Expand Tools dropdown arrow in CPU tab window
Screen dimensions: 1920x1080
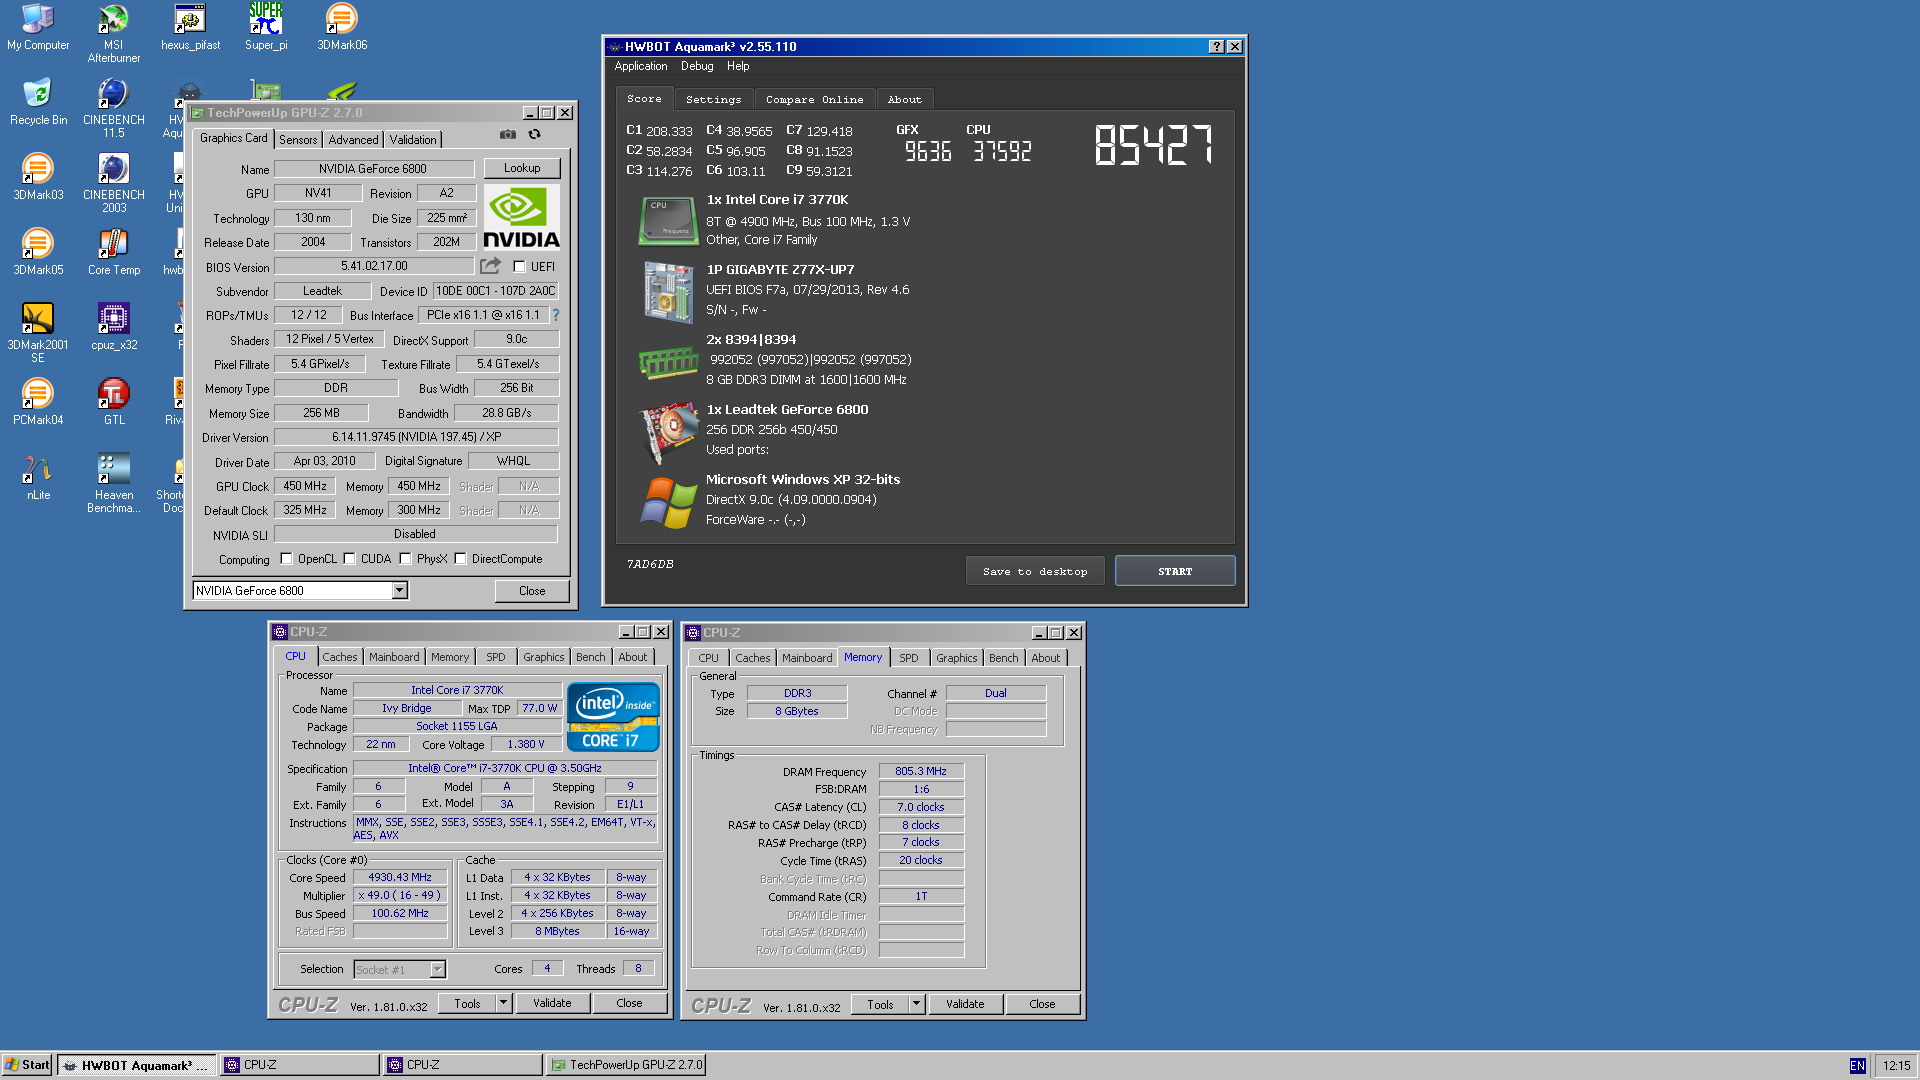503,1003
